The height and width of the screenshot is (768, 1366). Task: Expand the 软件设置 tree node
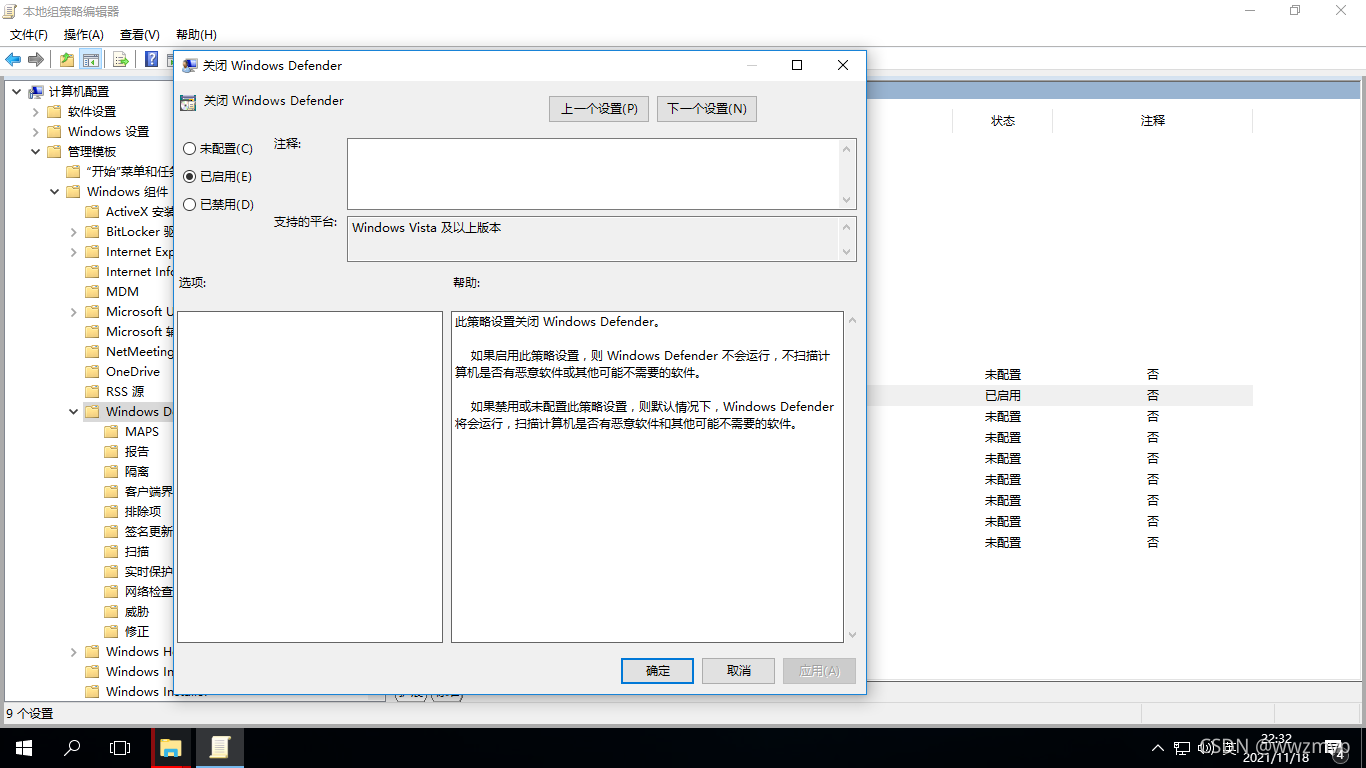36,112
